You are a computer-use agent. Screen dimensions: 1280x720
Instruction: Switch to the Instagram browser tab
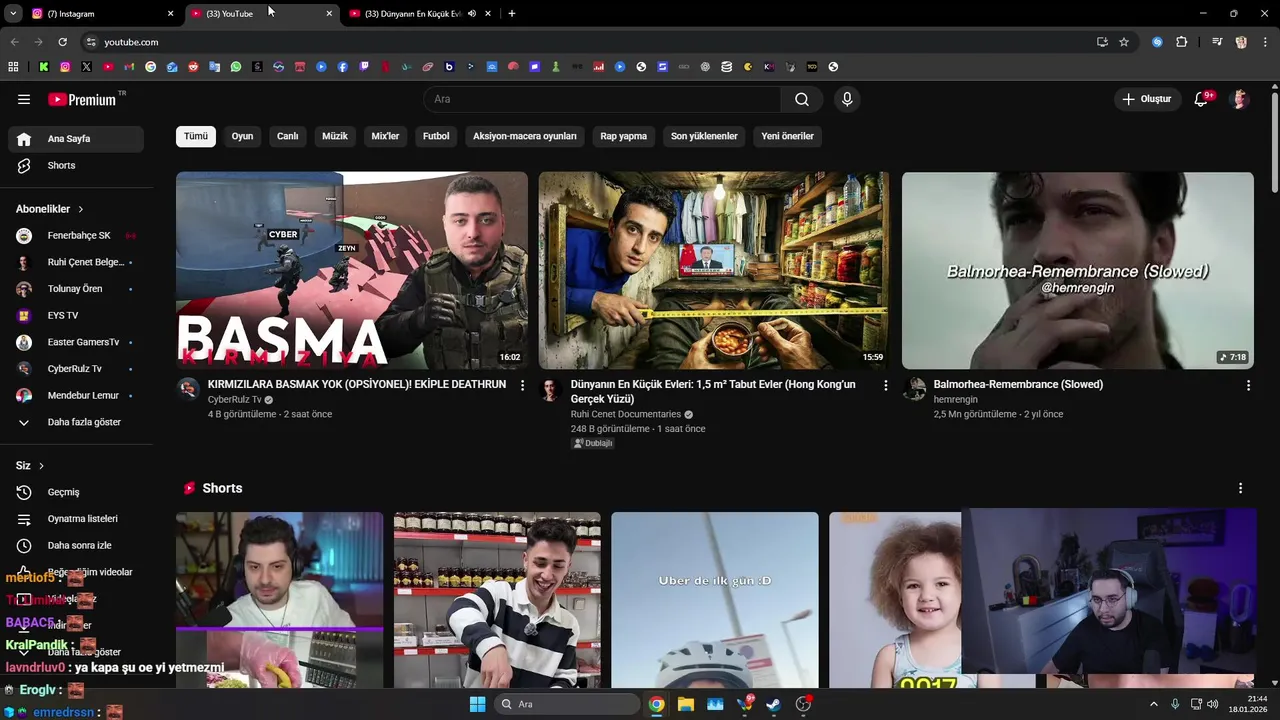click(x=100, y=14)
